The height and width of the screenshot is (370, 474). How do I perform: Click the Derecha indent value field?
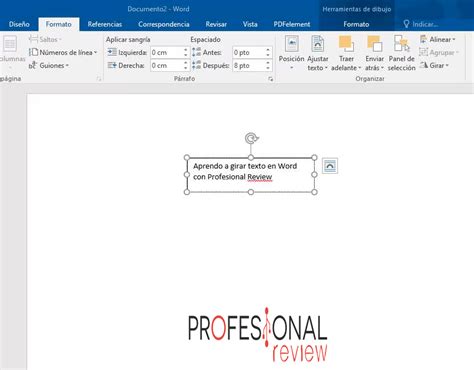(166, 65)
